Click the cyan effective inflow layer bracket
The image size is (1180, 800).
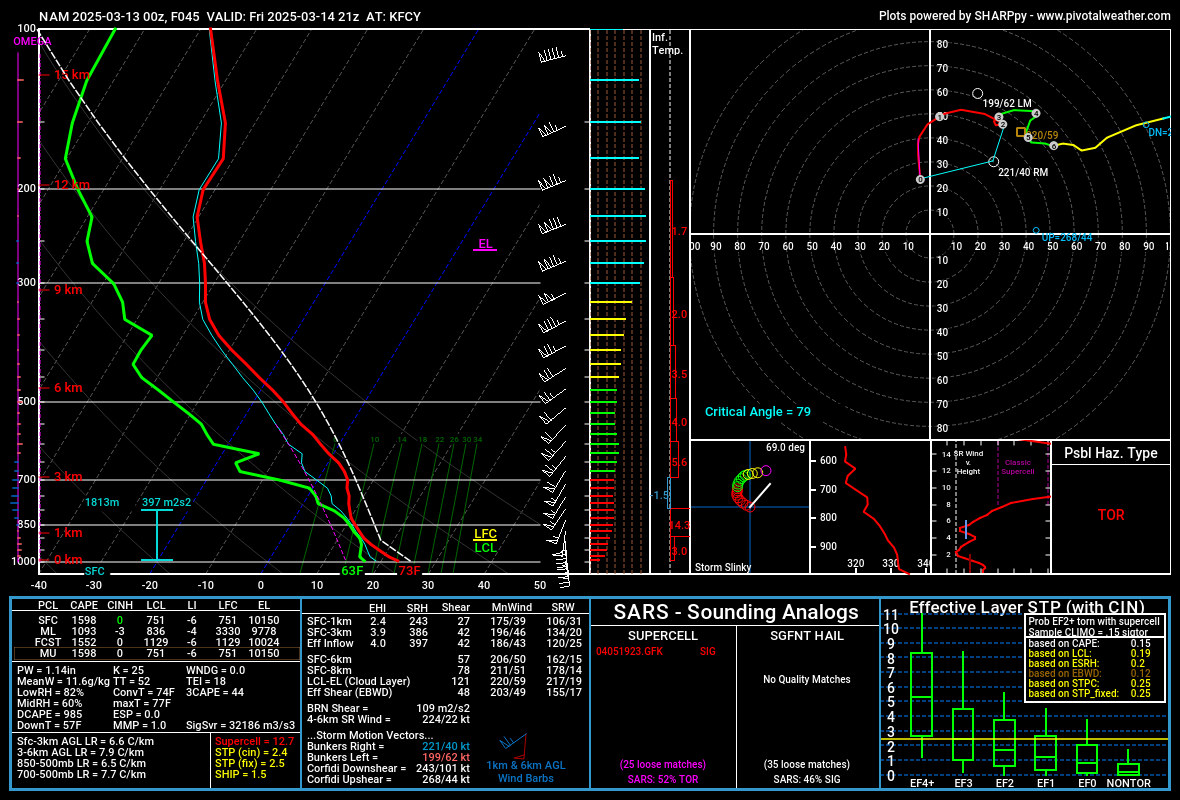(x=157, y=535)
